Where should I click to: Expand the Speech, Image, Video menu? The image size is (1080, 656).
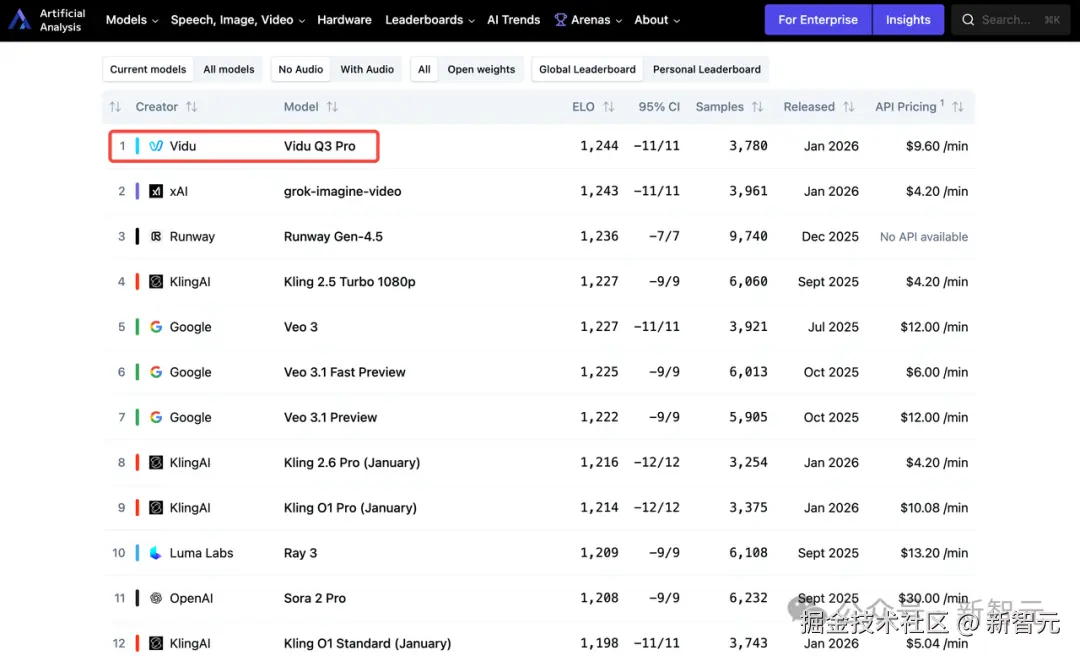pyautogui.click(x=238, y=20)
